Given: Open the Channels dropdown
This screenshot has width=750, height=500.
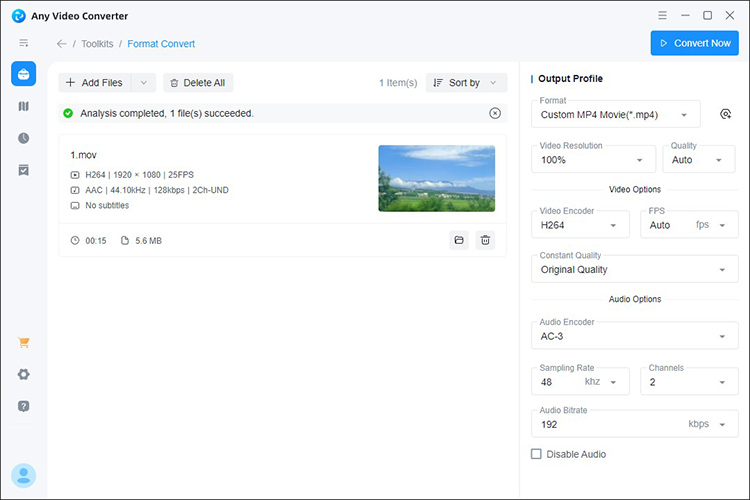Looking at the screenshot, I should (689, 382).
